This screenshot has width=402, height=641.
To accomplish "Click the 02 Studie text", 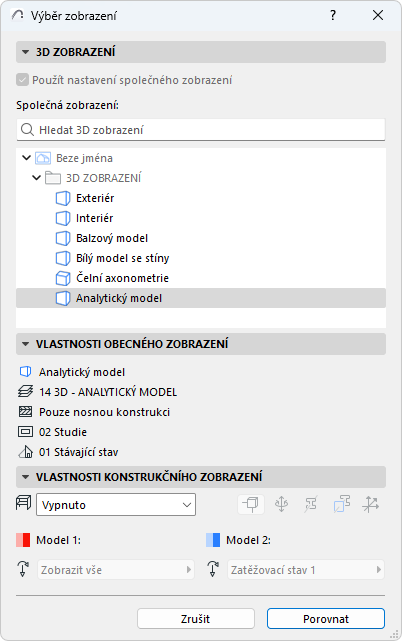I will click(x=63, y=432).
